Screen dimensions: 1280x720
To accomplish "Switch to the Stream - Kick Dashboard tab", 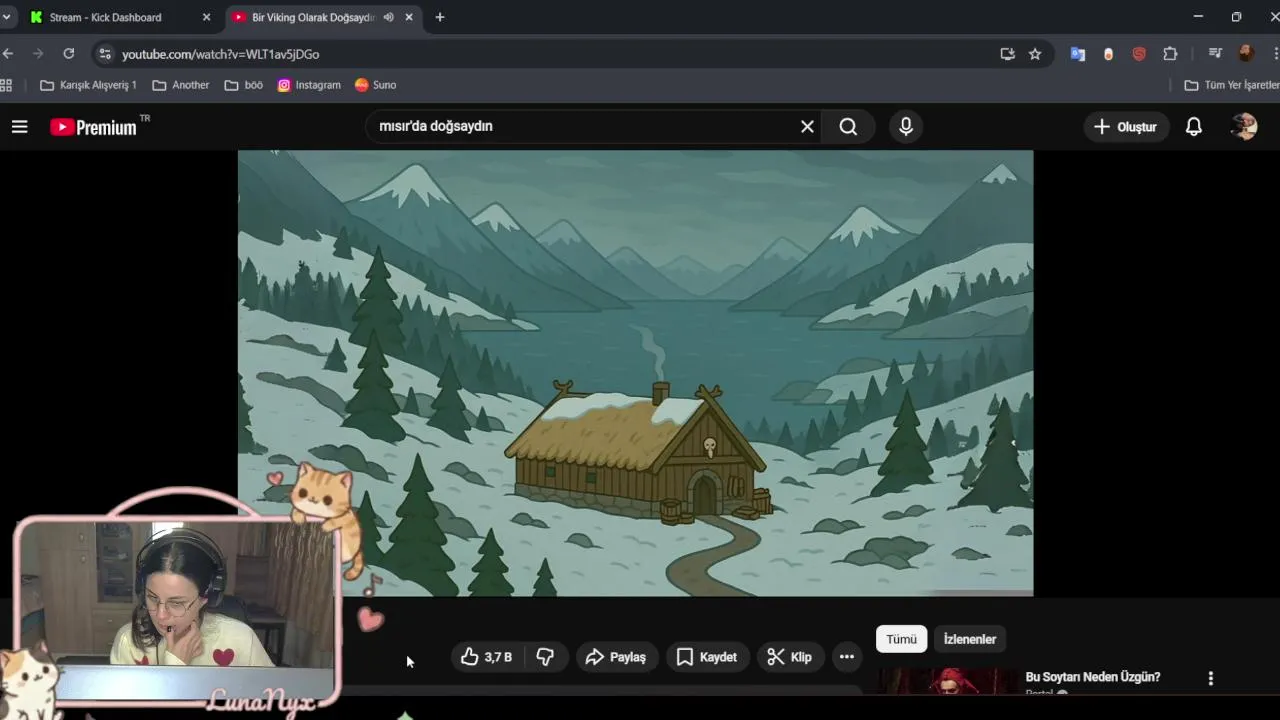I will pyautogui.click(x=105, y=17).
